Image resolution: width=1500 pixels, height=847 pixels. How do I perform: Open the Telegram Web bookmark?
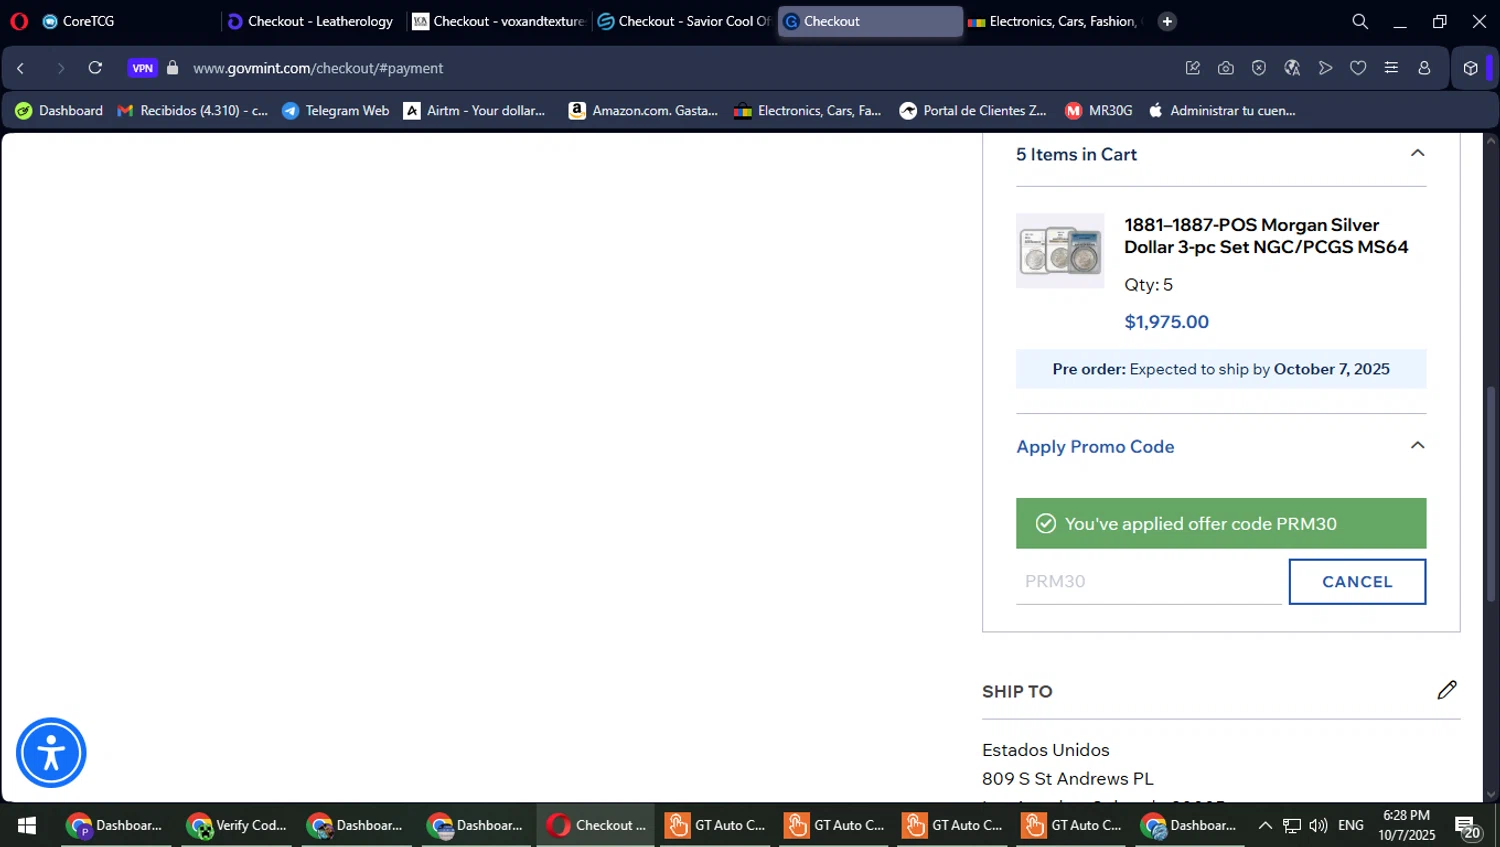(336, 111)
